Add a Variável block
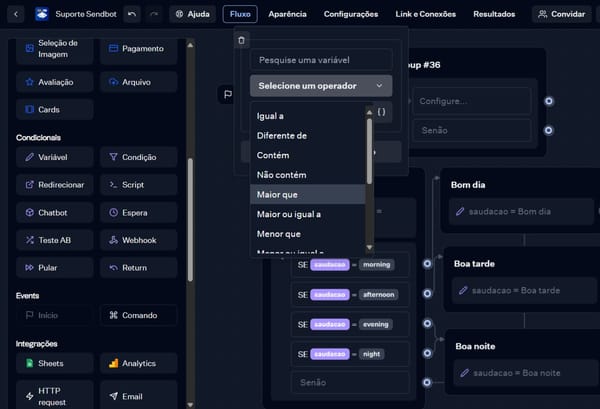Screen dimensions: 600x409 [55, 157]
